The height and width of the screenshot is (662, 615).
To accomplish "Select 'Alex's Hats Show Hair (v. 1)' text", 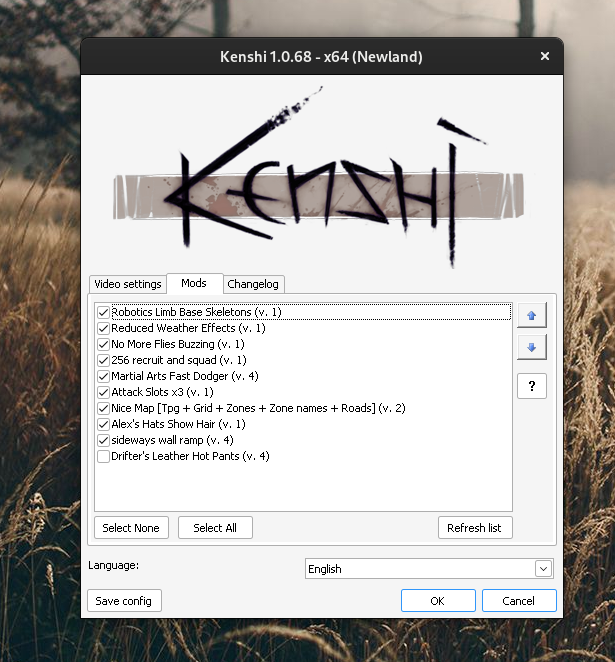I will (x=179, y=424).
